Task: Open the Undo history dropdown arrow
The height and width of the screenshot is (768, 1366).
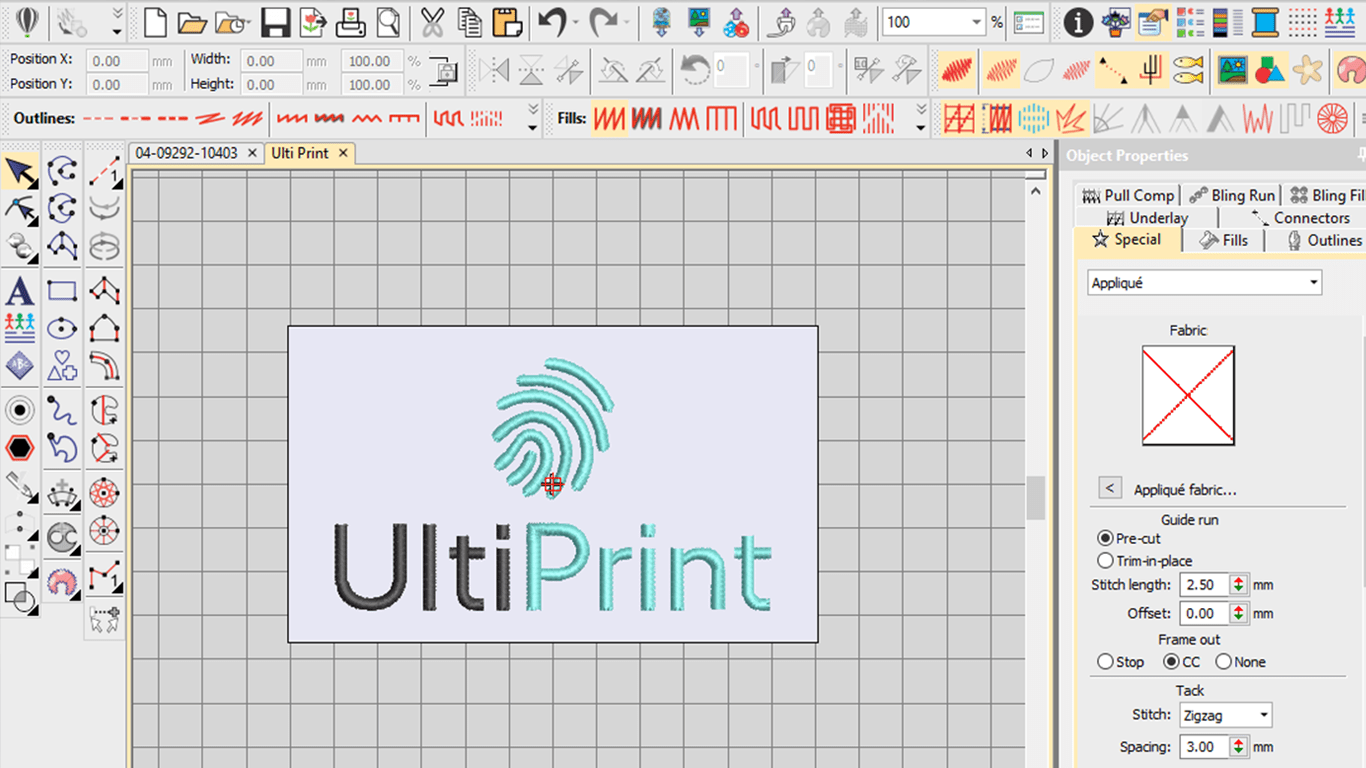Action: 576,22
